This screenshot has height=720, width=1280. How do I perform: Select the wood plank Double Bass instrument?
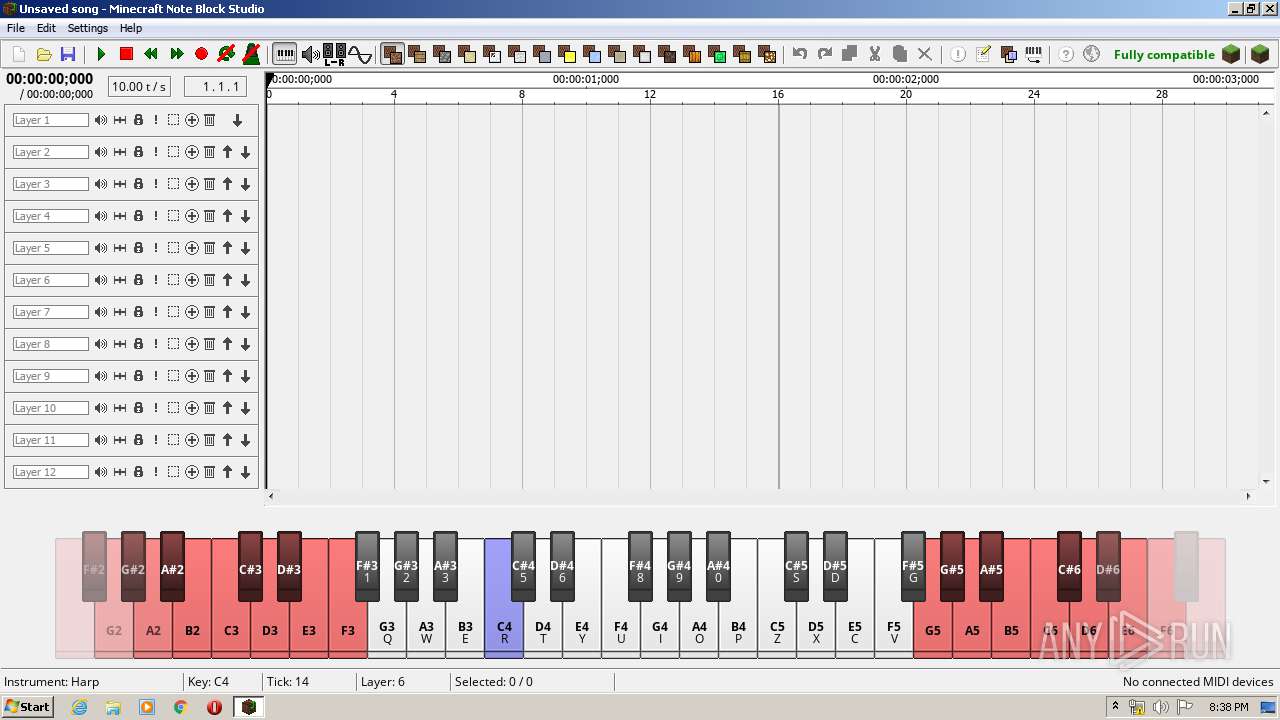pyautogui.click(x=418, y=54)
